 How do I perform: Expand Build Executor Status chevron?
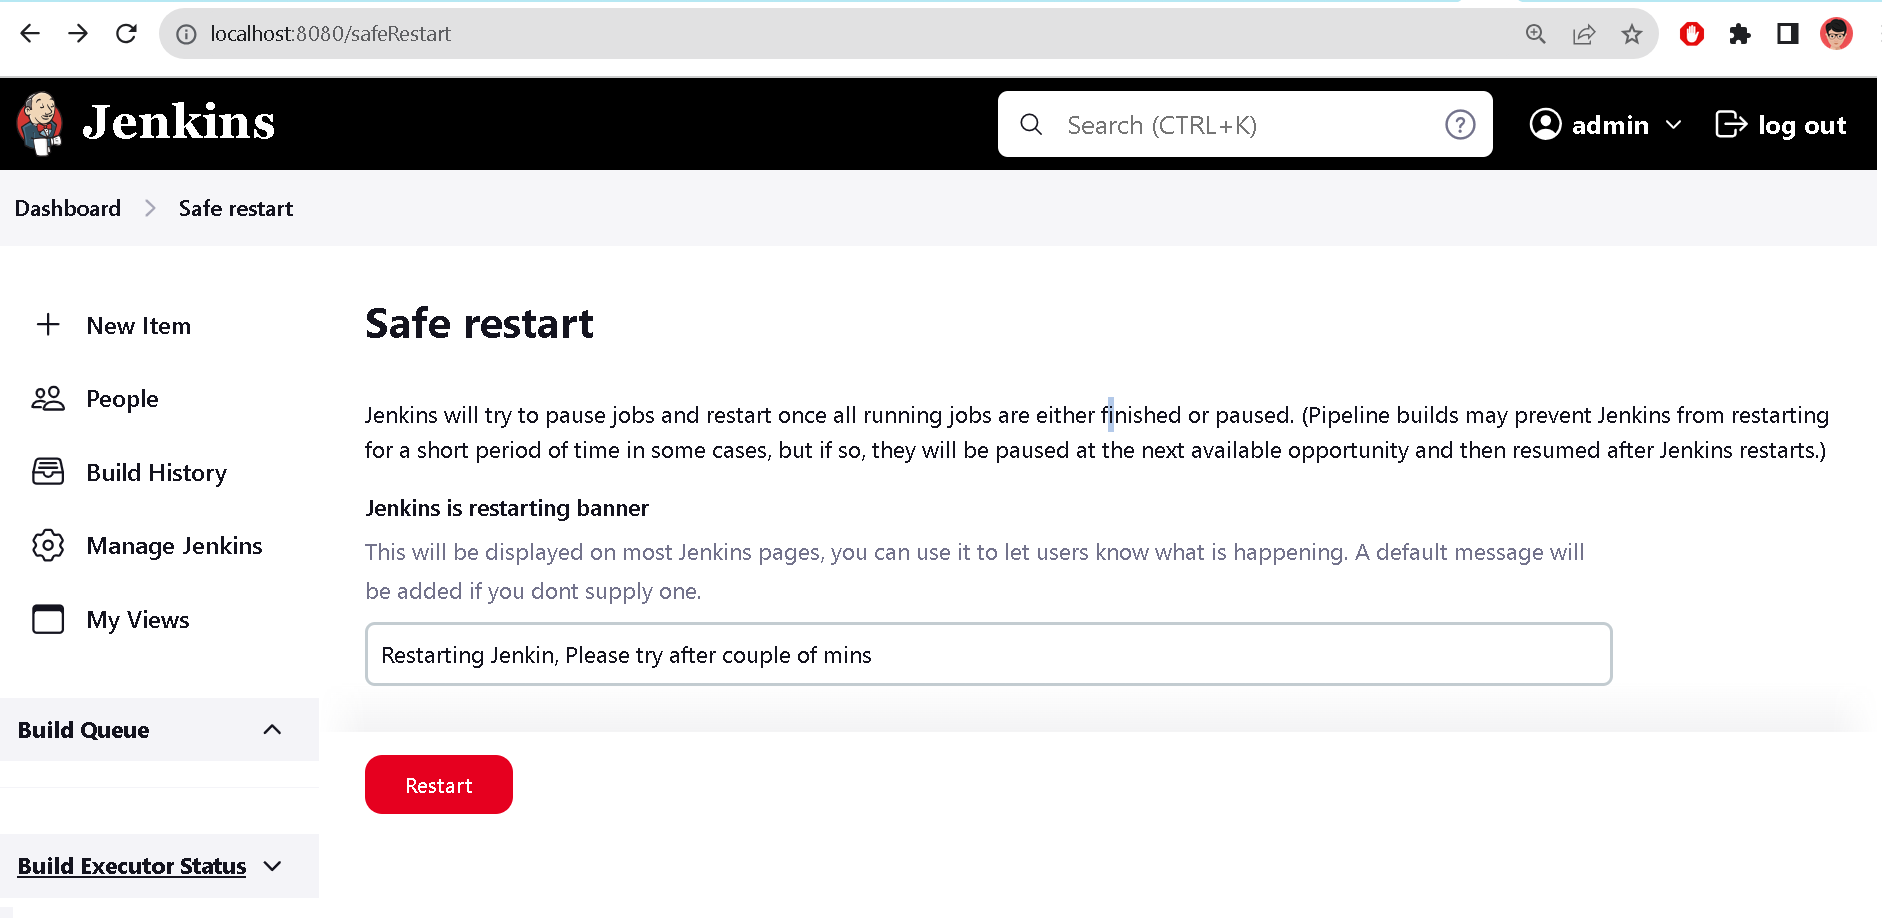272,866
